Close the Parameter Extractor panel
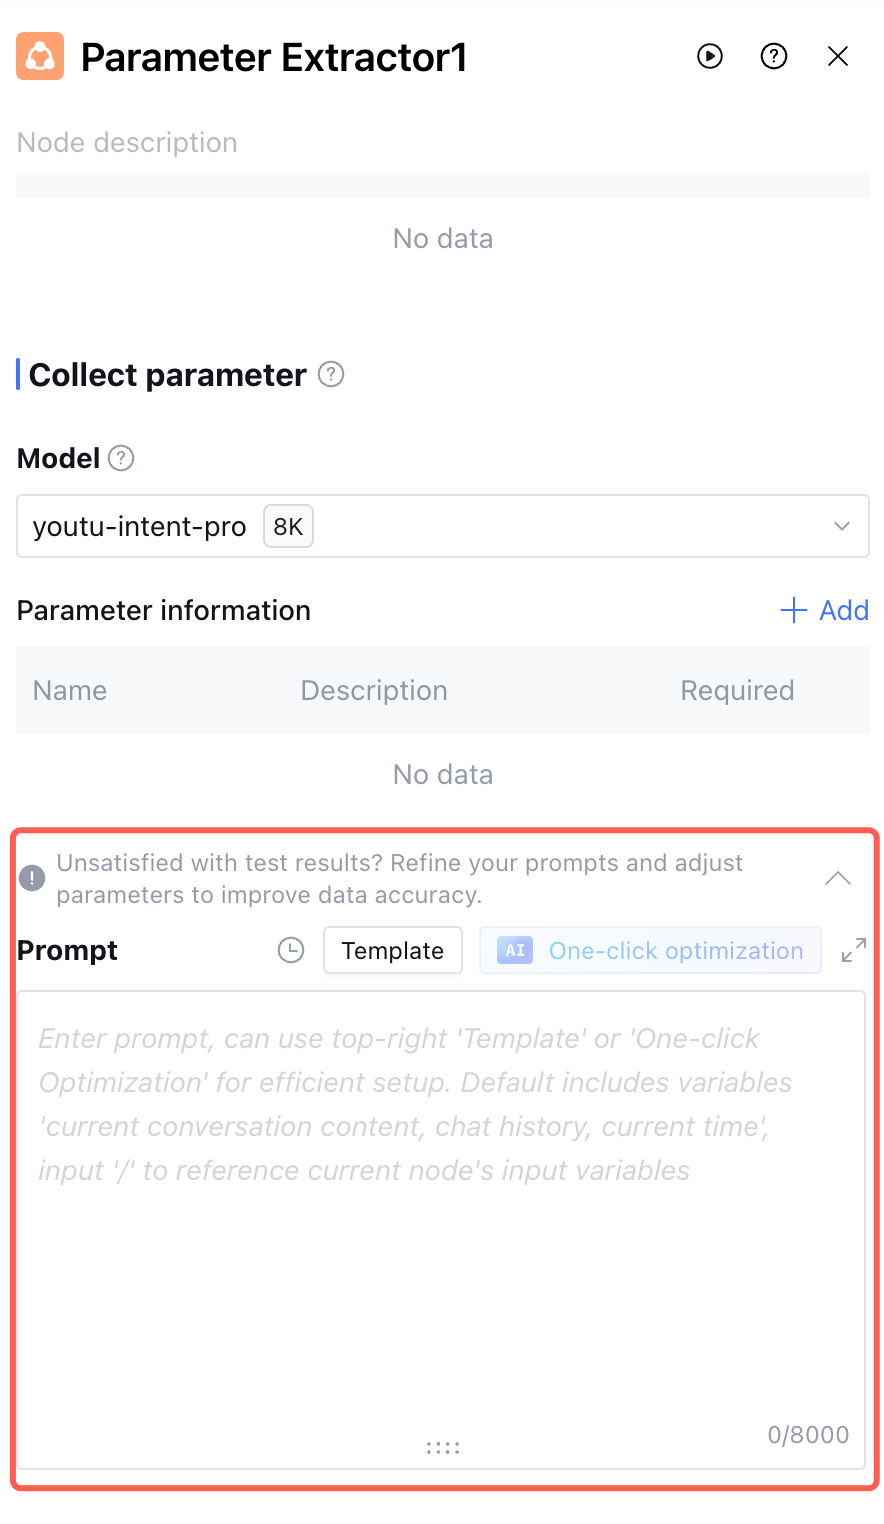 [838, 56]
